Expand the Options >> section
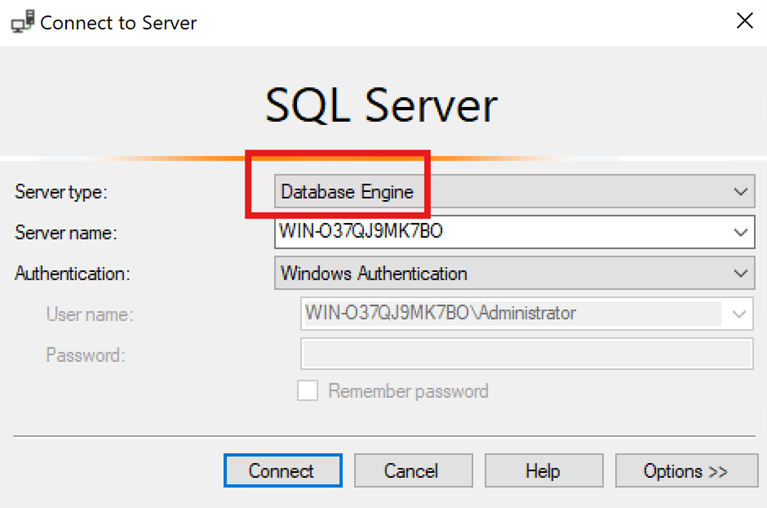This screenshot has width=767, height=508. click(686, 470)
